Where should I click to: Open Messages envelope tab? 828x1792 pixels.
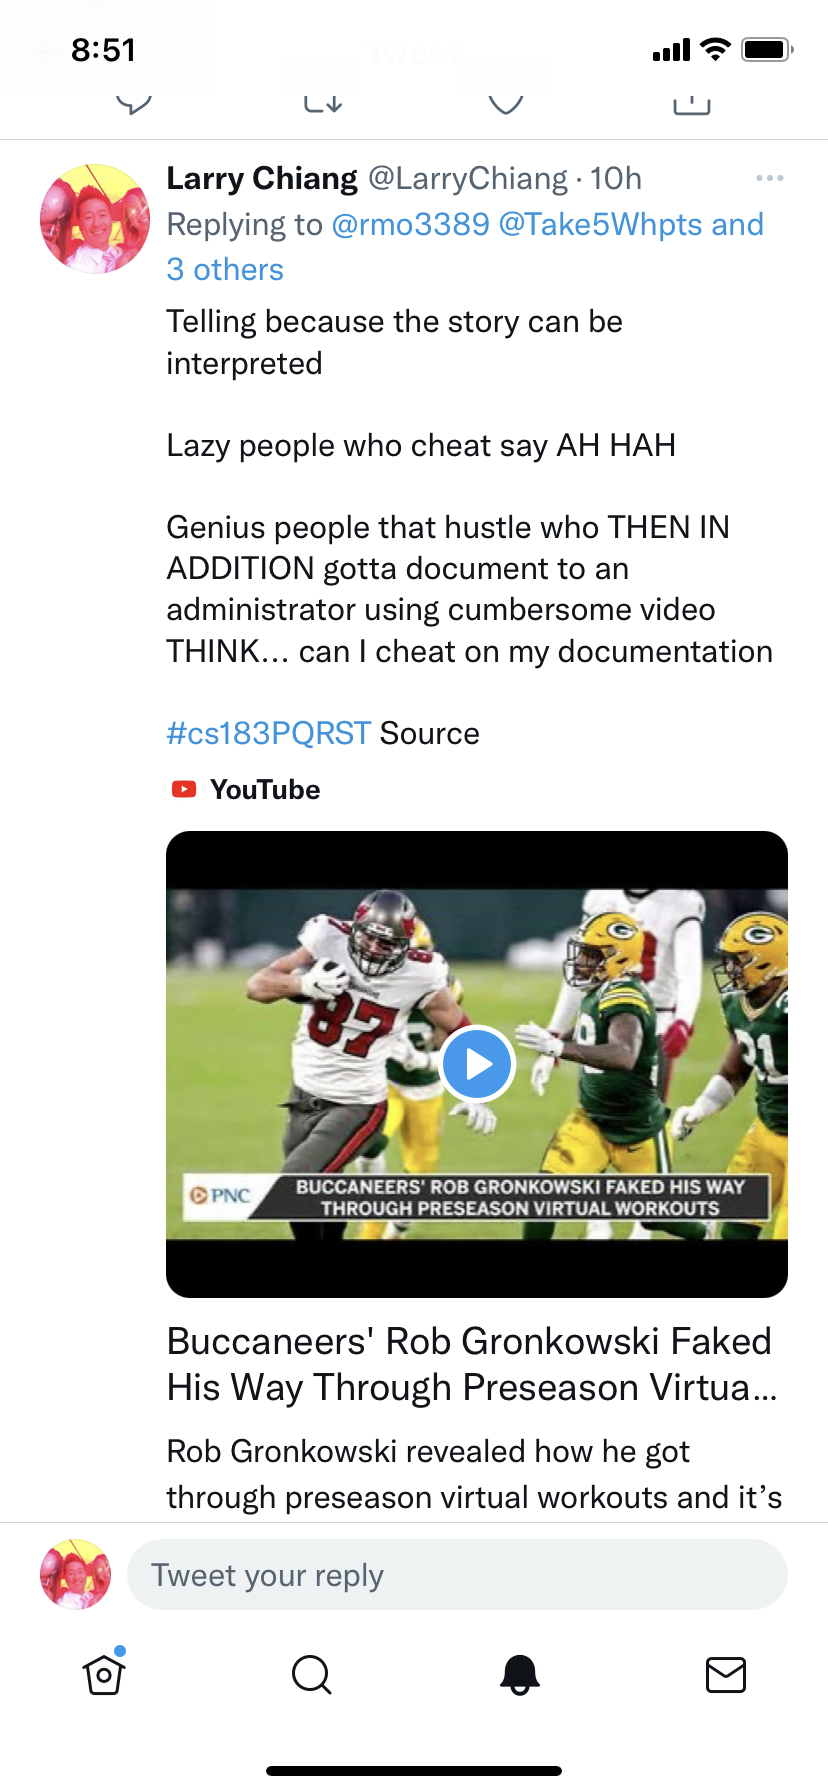[725, 1674]
